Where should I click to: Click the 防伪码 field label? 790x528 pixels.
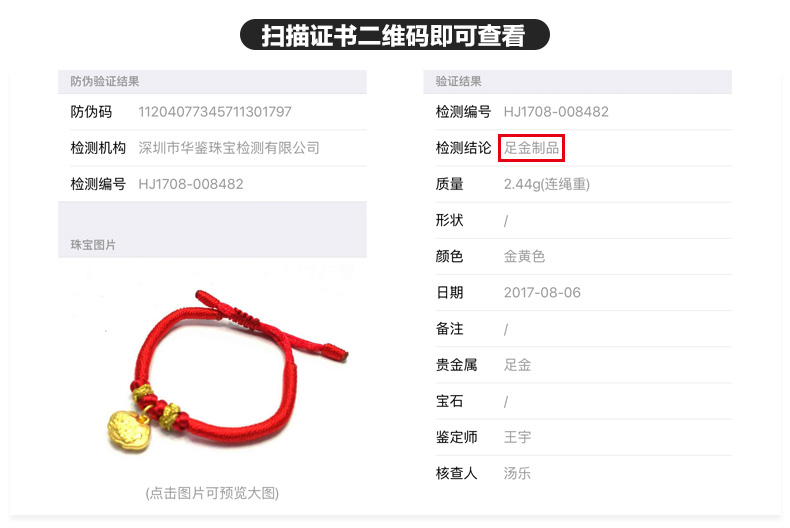click(x=91, y=112)
